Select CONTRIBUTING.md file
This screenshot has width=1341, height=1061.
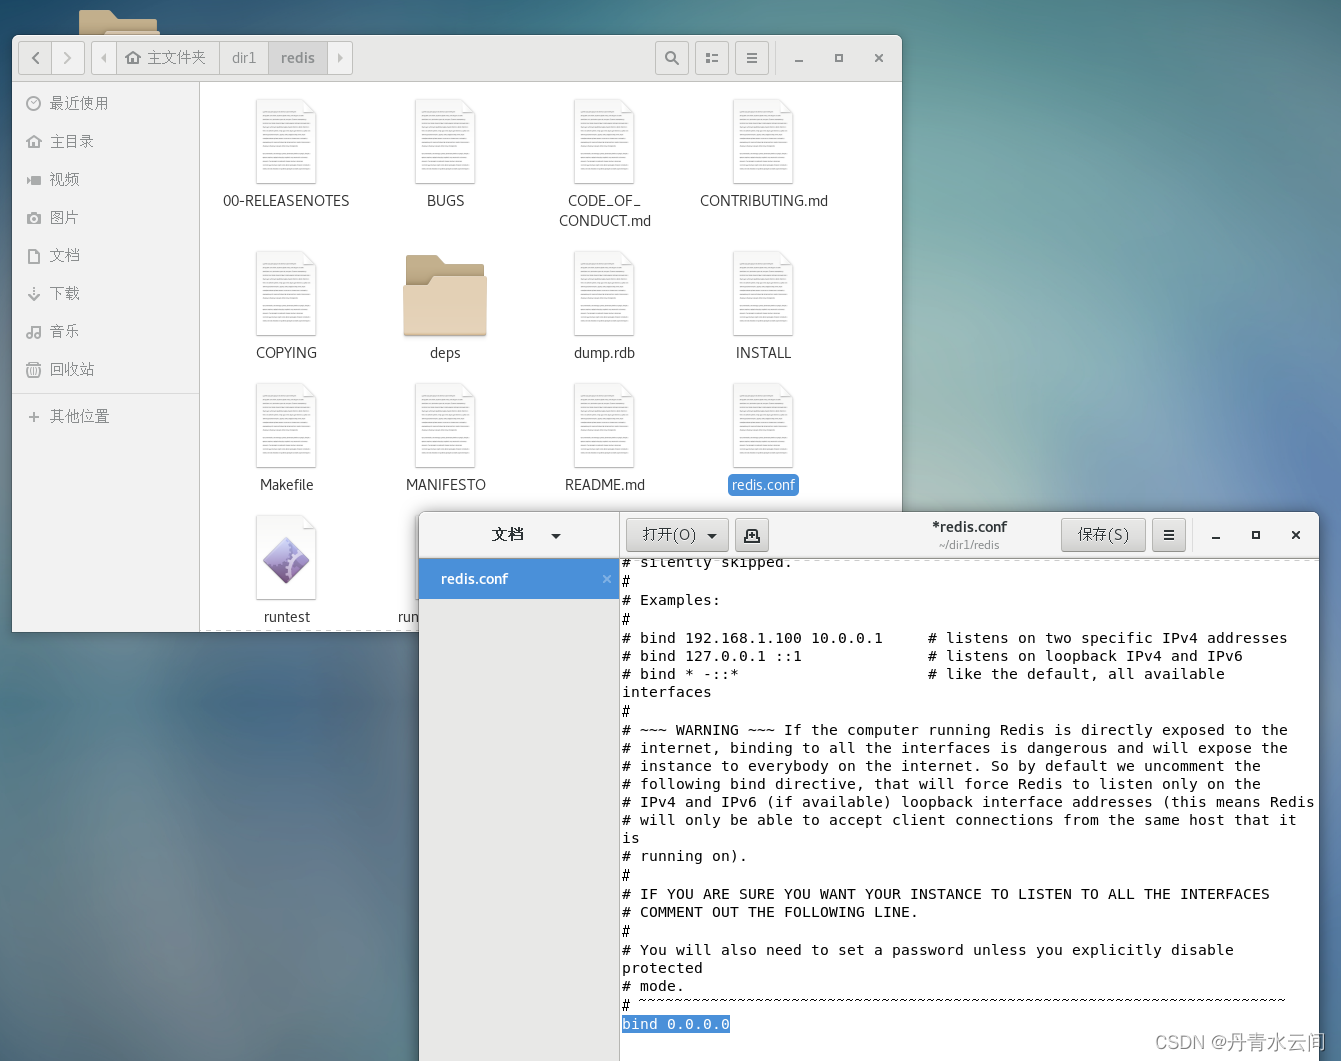point(763,155)
